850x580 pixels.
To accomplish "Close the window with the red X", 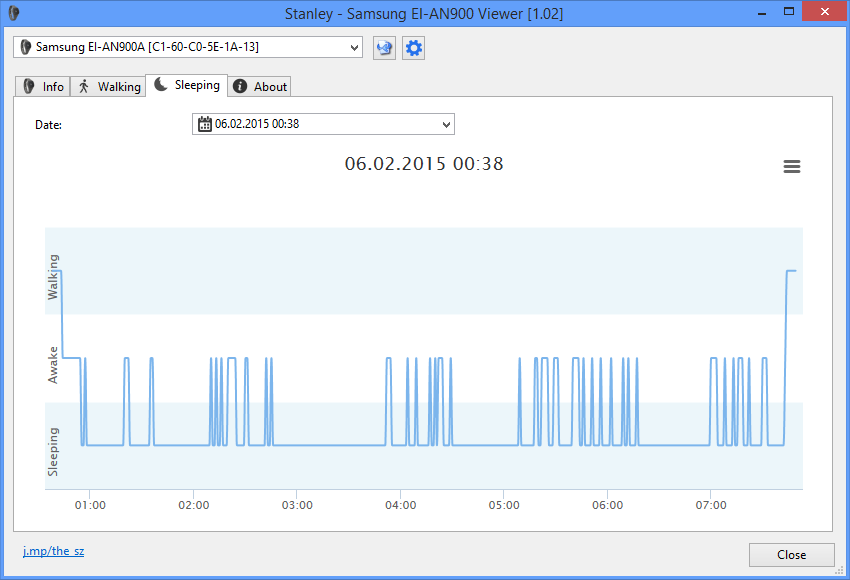I will click(x=825, y=11).
